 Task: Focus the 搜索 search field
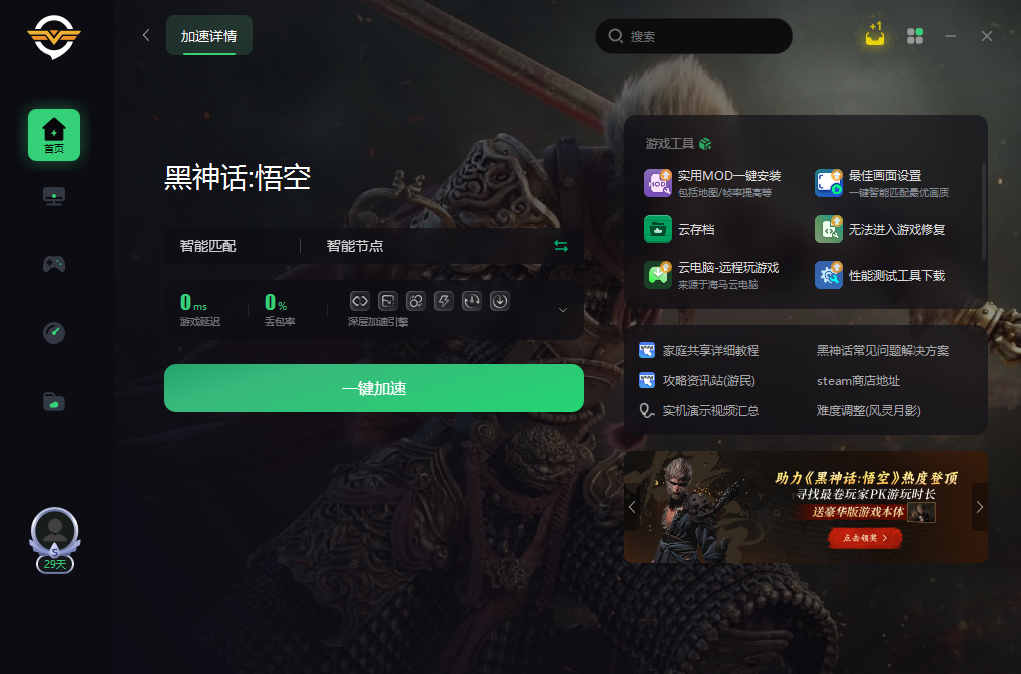[x=694, y=36]
